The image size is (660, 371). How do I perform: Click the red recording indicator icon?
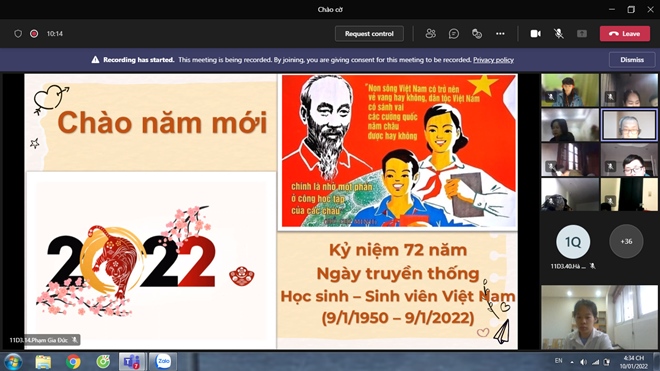34,34
